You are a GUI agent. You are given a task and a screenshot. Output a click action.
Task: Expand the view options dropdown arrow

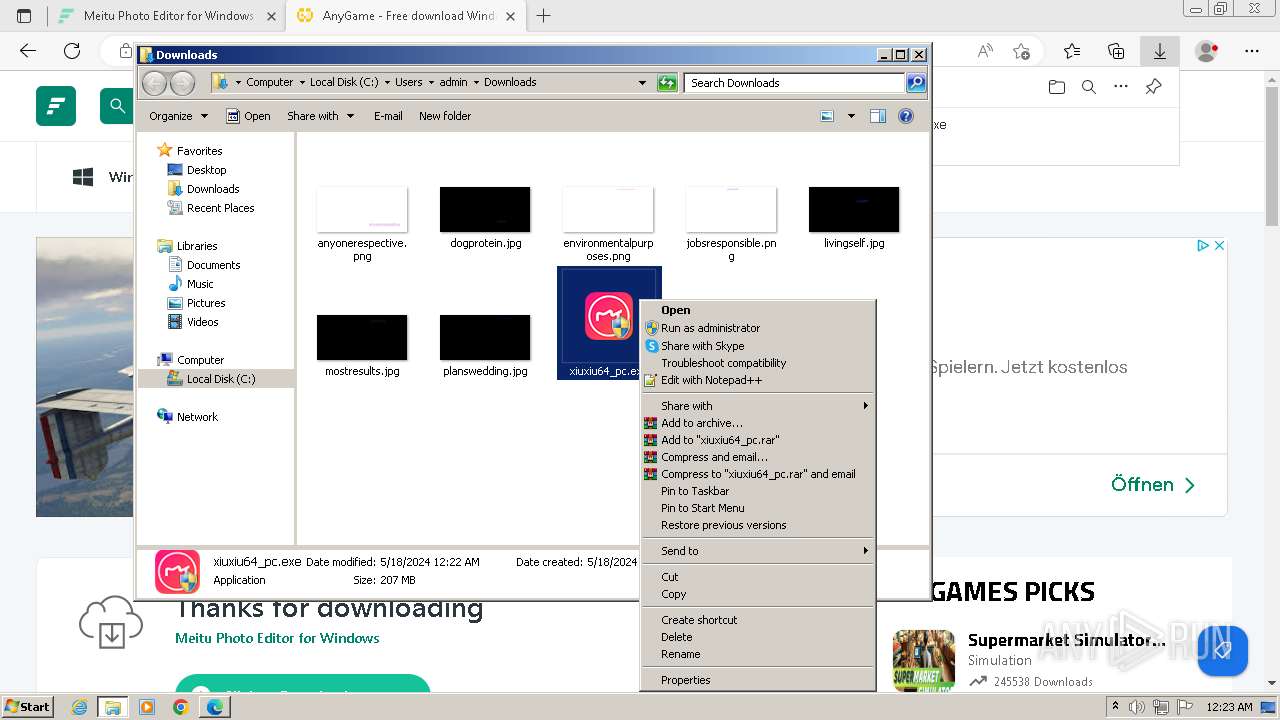coord(851,116)
